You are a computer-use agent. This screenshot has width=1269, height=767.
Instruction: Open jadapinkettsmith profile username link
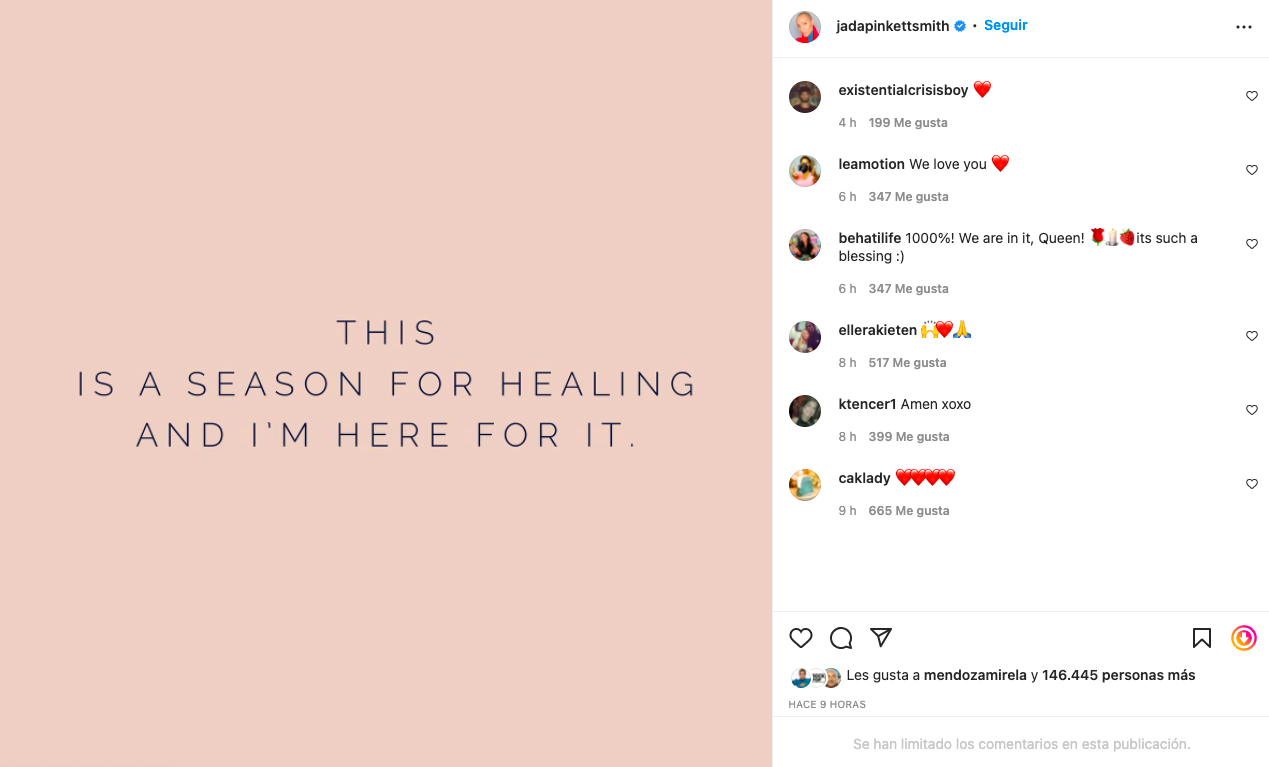pos(893,26)
